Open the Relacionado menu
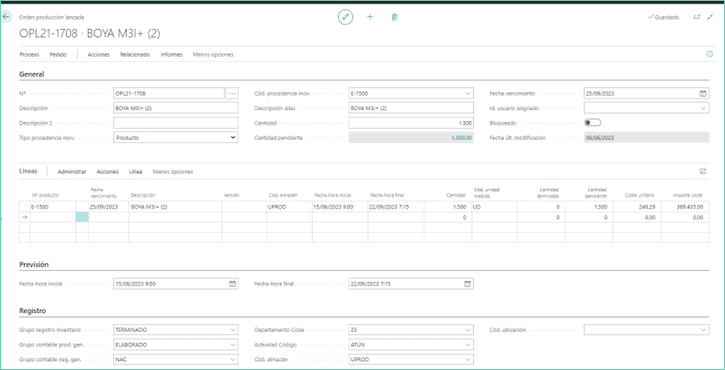Screen dimensions: 725x370 135,55
